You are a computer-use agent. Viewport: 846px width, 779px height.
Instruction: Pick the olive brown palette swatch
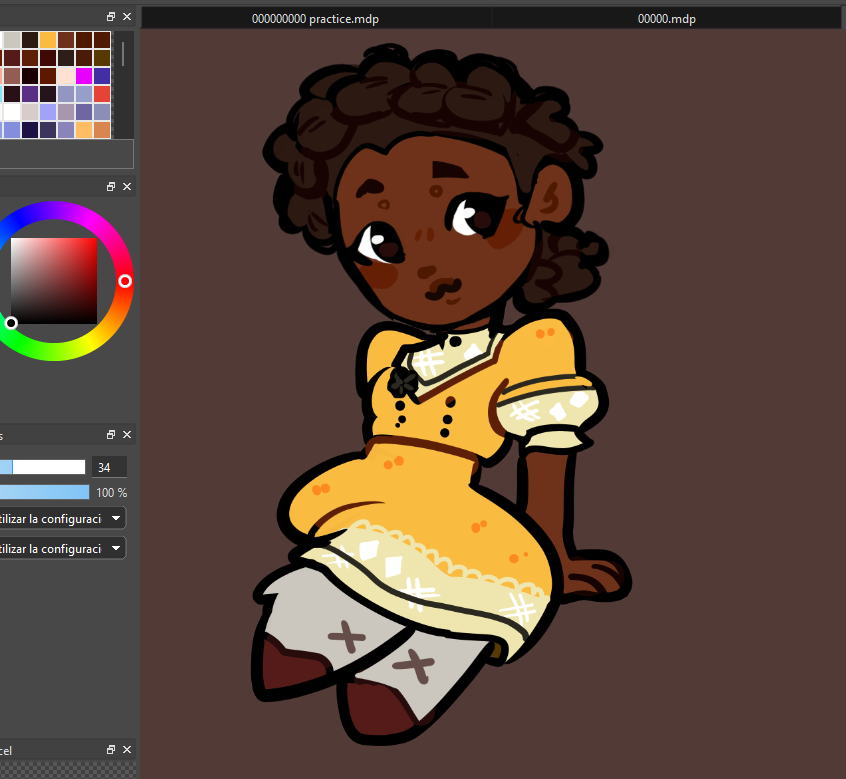102,58
